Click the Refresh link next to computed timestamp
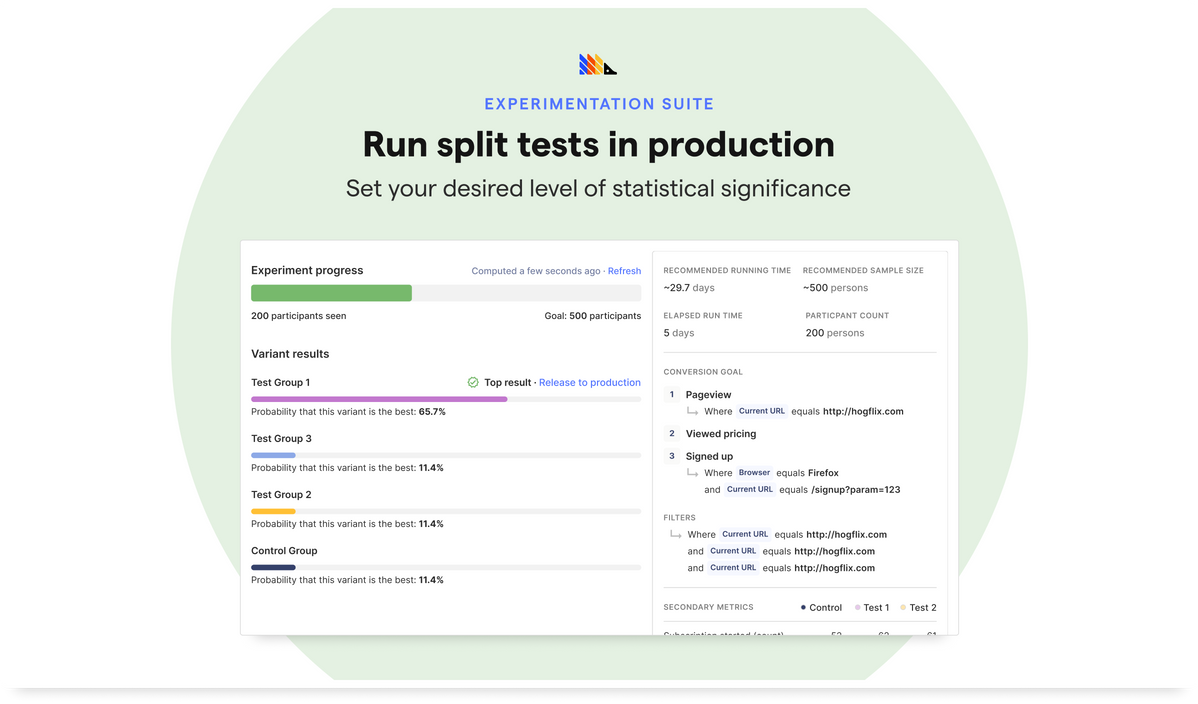 tap(624, 270)
